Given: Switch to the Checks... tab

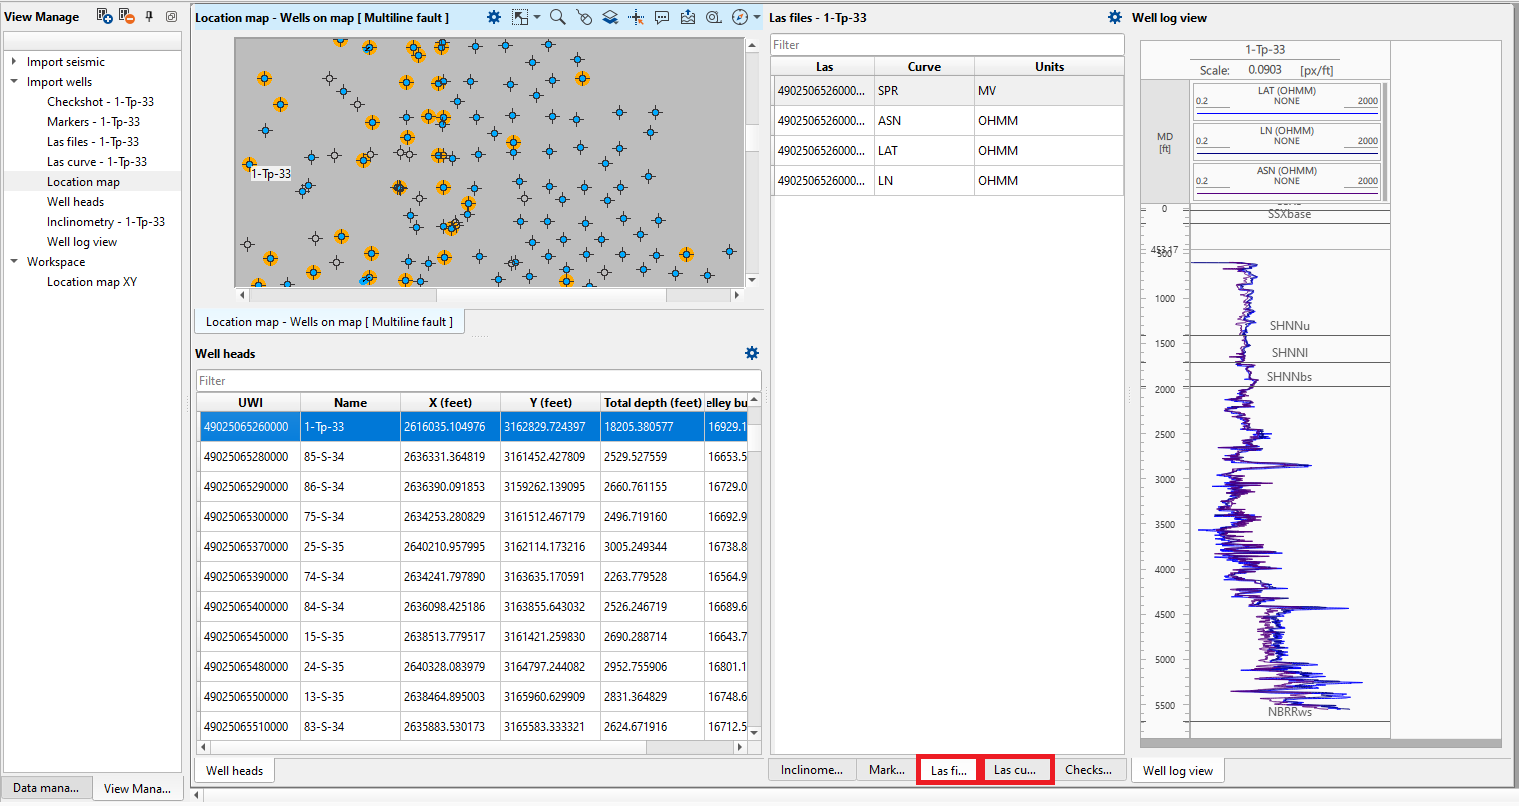Looking at the screenshot, I should pyautogui.click(x=1088, y=770).
